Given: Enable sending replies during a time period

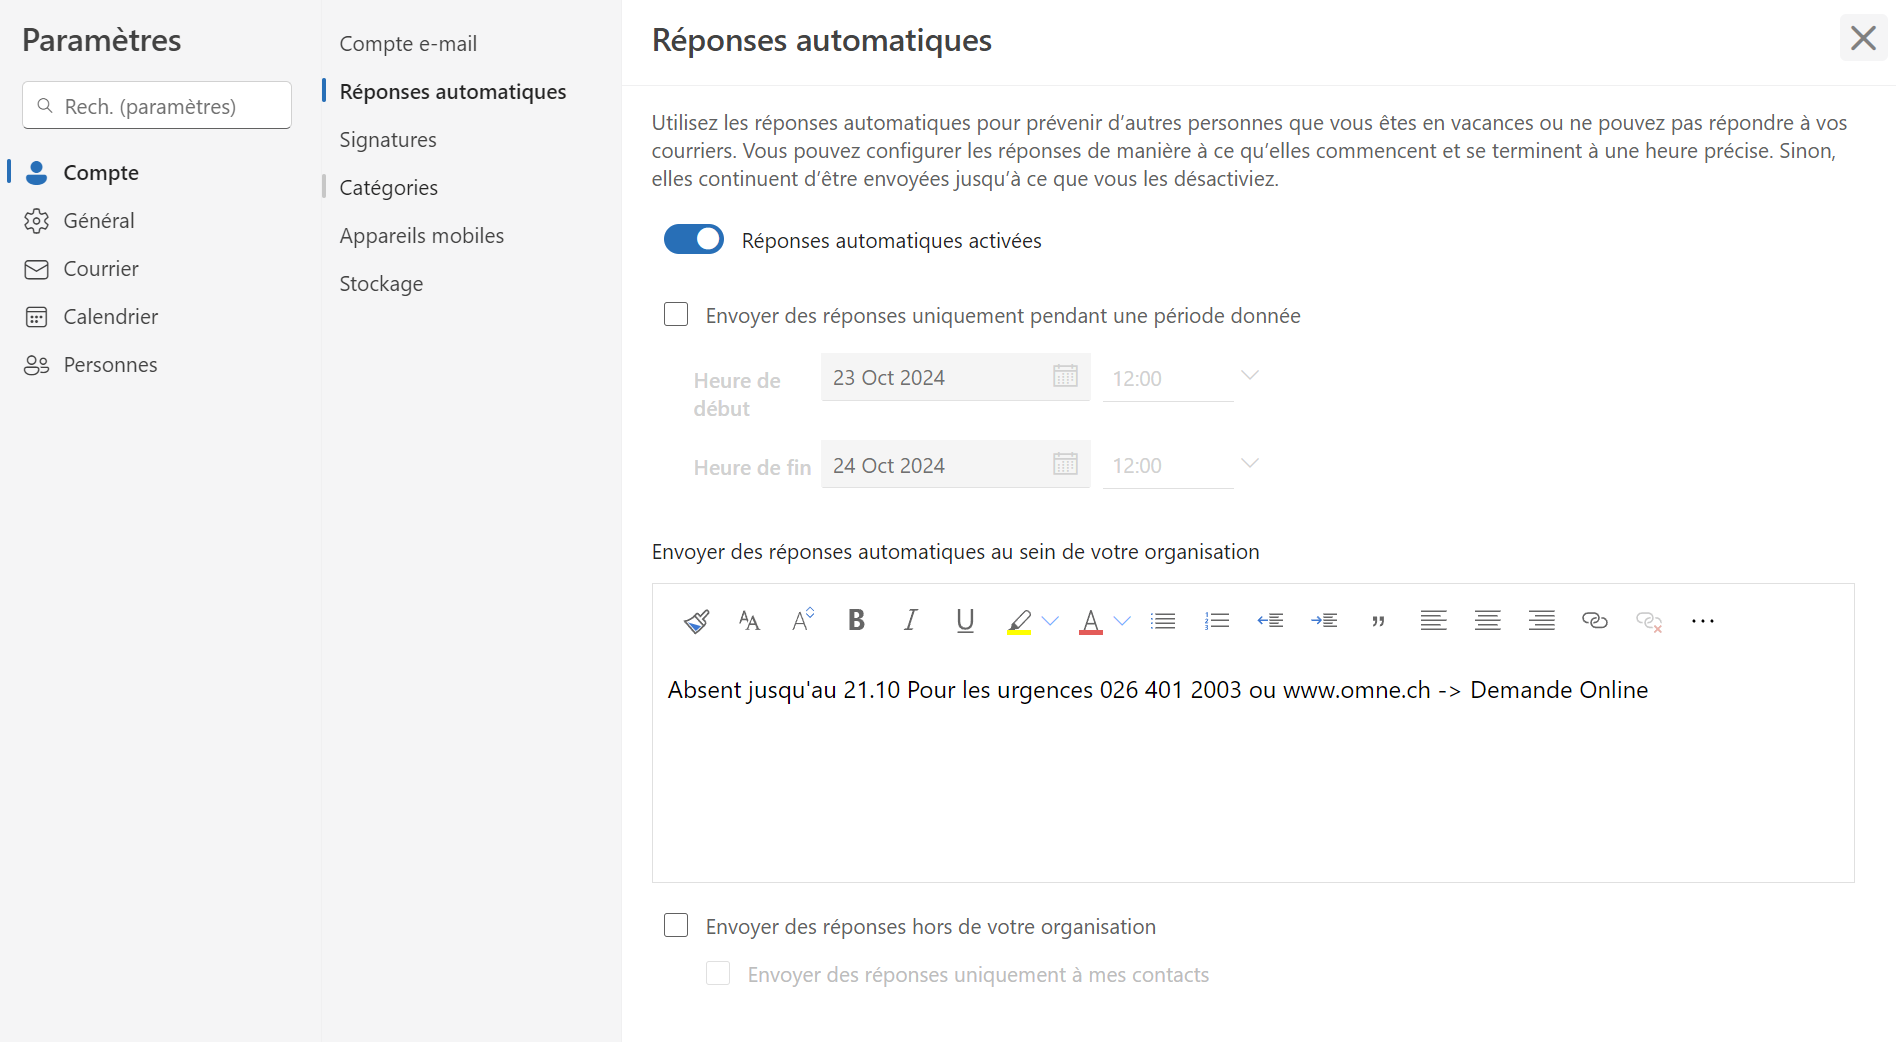Looking at the screenshot, I should (x=676, y=315).
